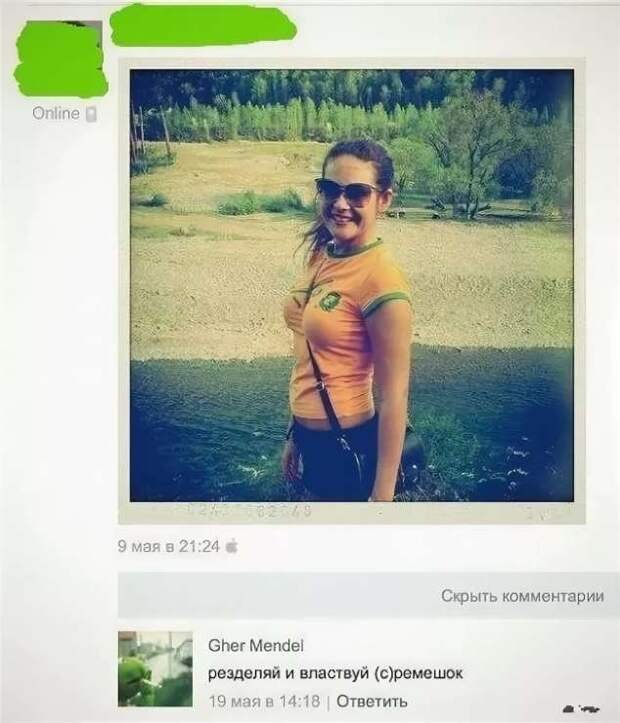Viewport: 620px width, 723px height.
Task: Click the gray comments header bar
Action: pyautogui.click(x=369, y=595)
